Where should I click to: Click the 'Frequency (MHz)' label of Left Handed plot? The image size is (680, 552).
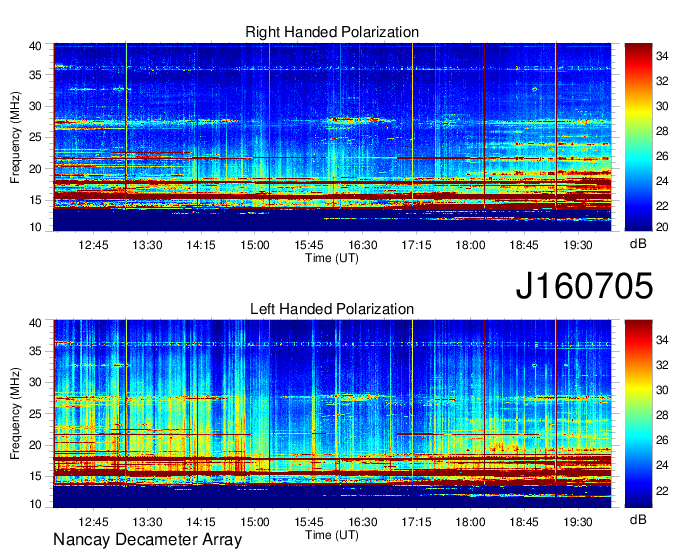point(15,414)
